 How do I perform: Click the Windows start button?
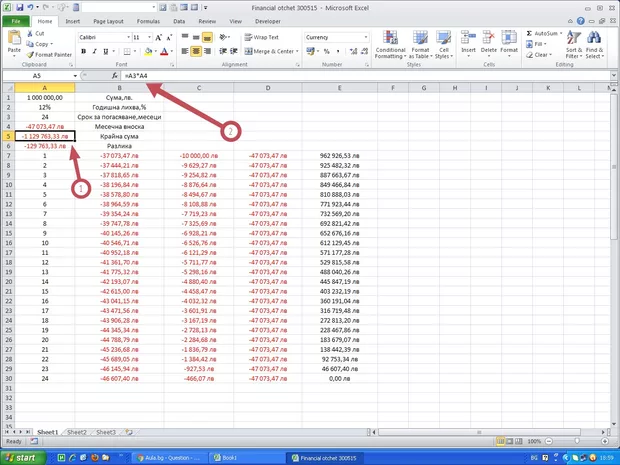point(22,457)
